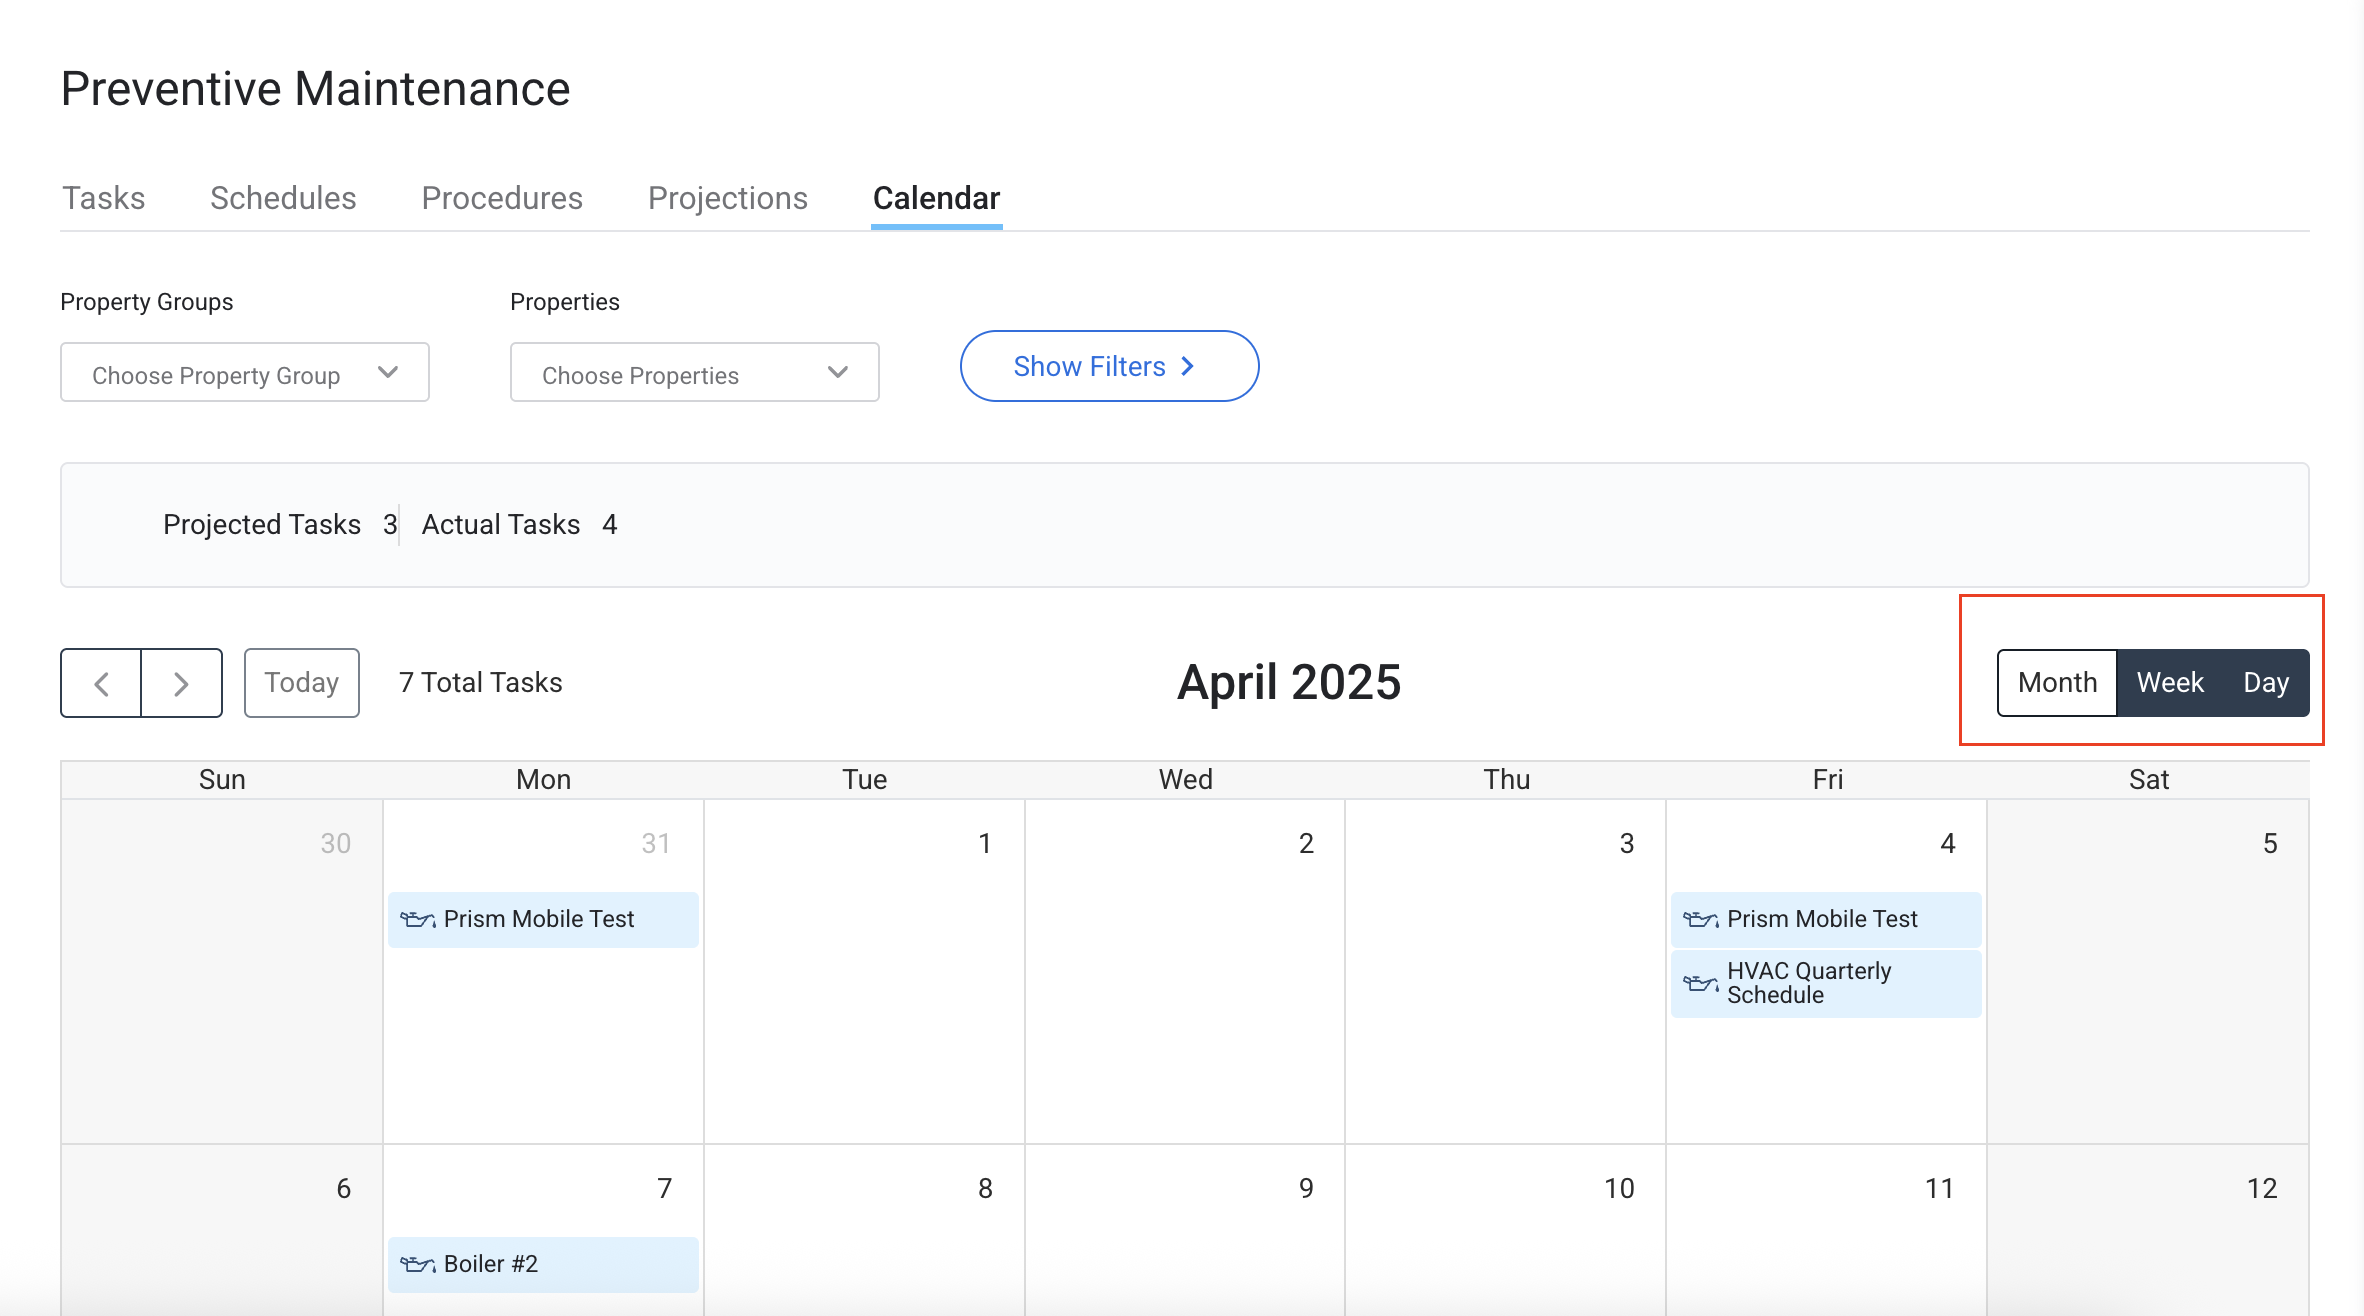Screen dimensions: 2364x1316
Task: Select day number 12 on Saturday
Action: [x=2262, y=1189]
